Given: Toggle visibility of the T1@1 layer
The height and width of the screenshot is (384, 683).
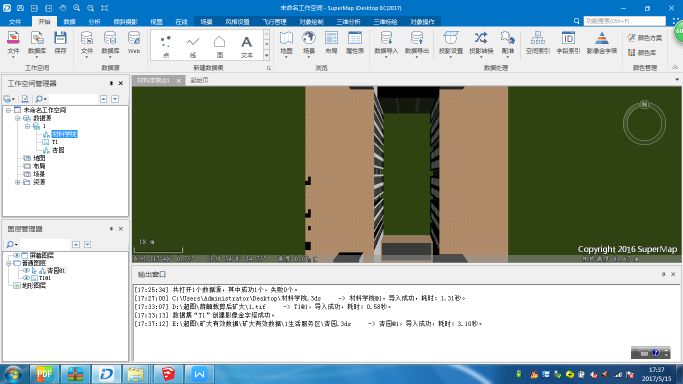Looking at the screenshot, I should pyautogui.click(x=26, y=278).
